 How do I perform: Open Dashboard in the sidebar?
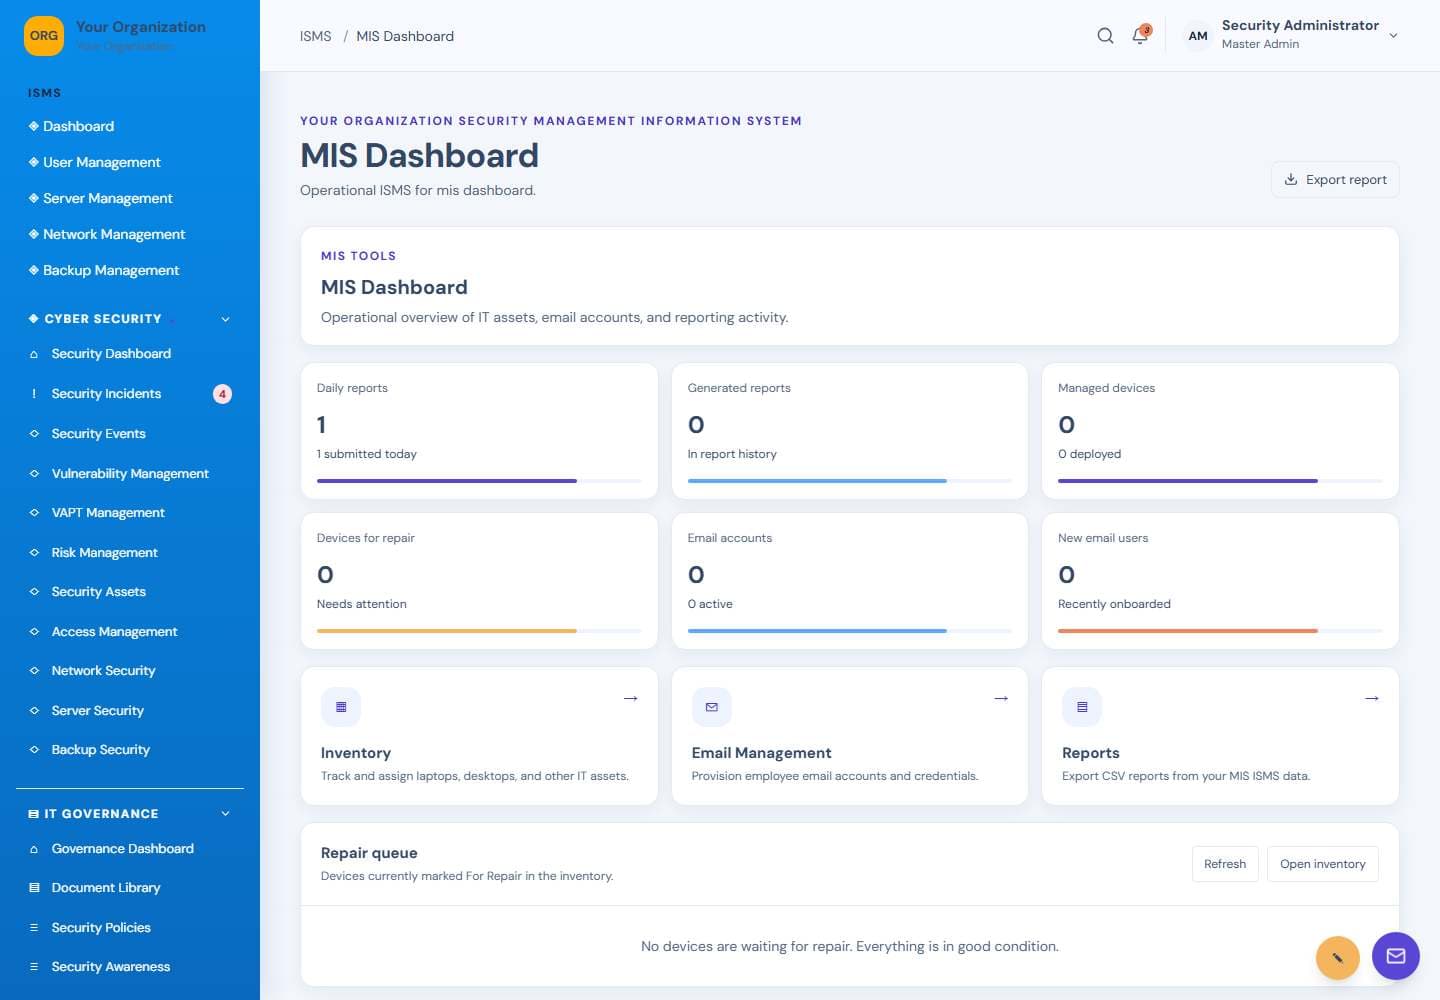click(130, 126)
